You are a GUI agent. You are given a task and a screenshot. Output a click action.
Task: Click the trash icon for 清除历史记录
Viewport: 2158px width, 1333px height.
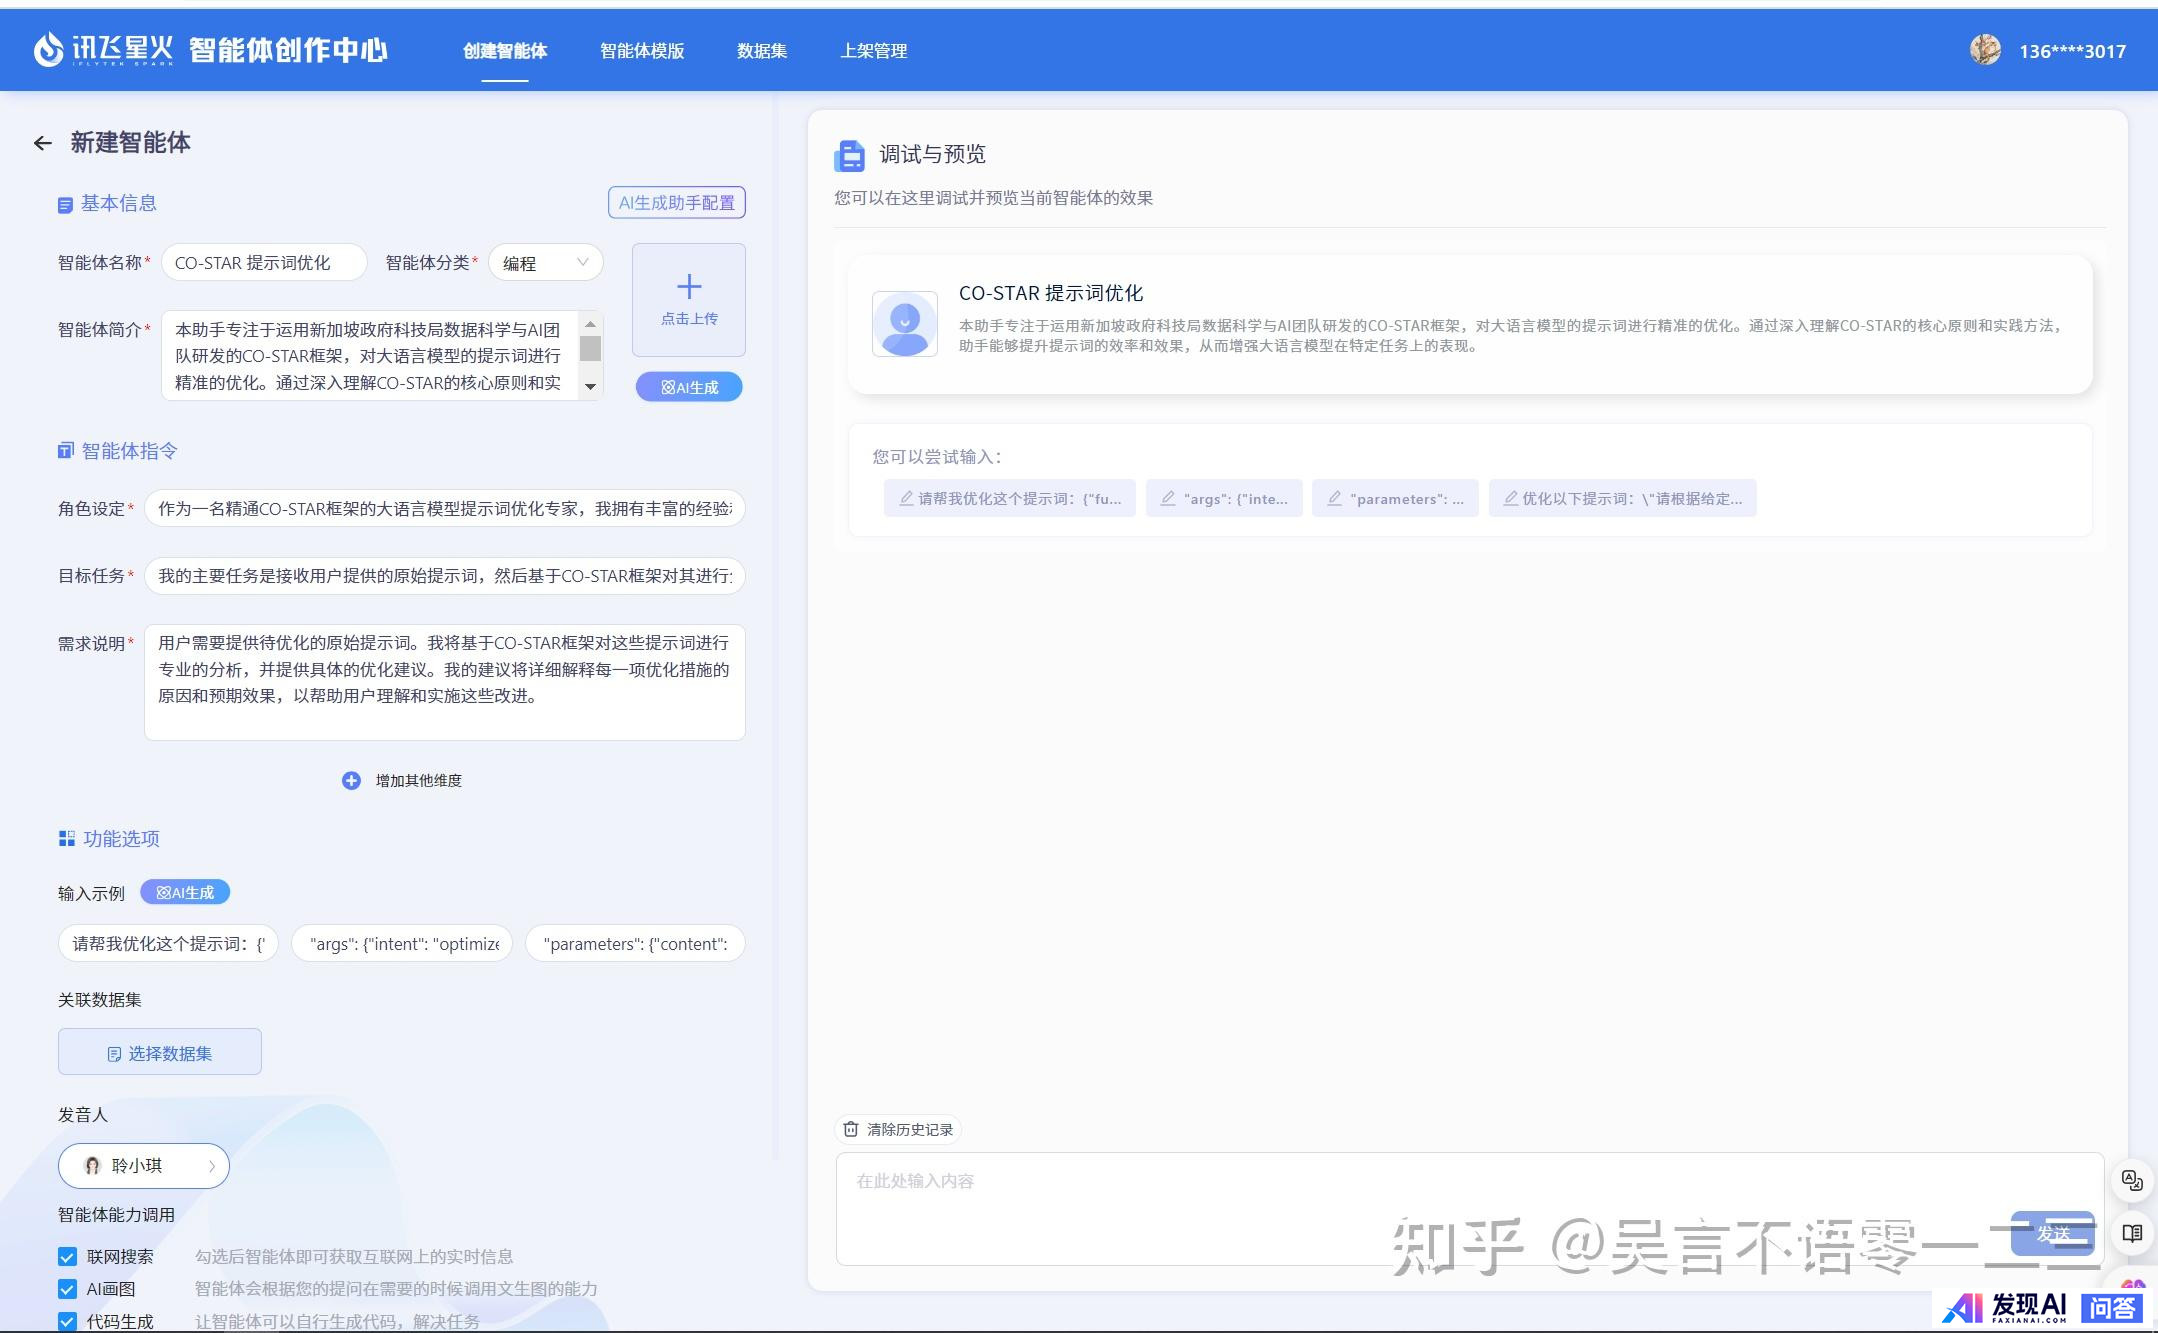[x=850, y=1129]
